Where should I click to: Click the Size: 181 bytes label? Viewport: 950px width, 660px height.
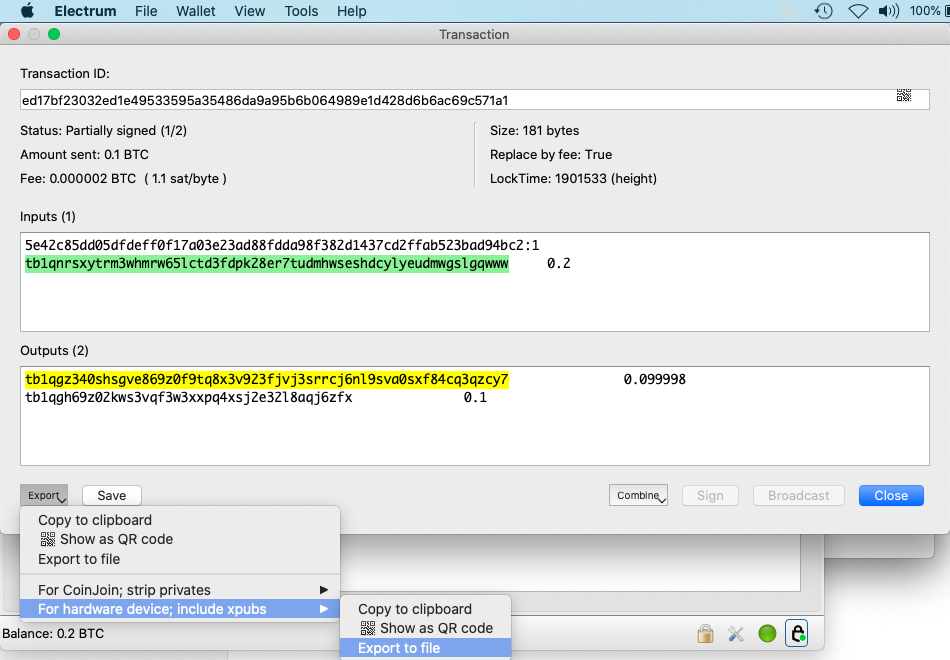[x=534, y=130]
